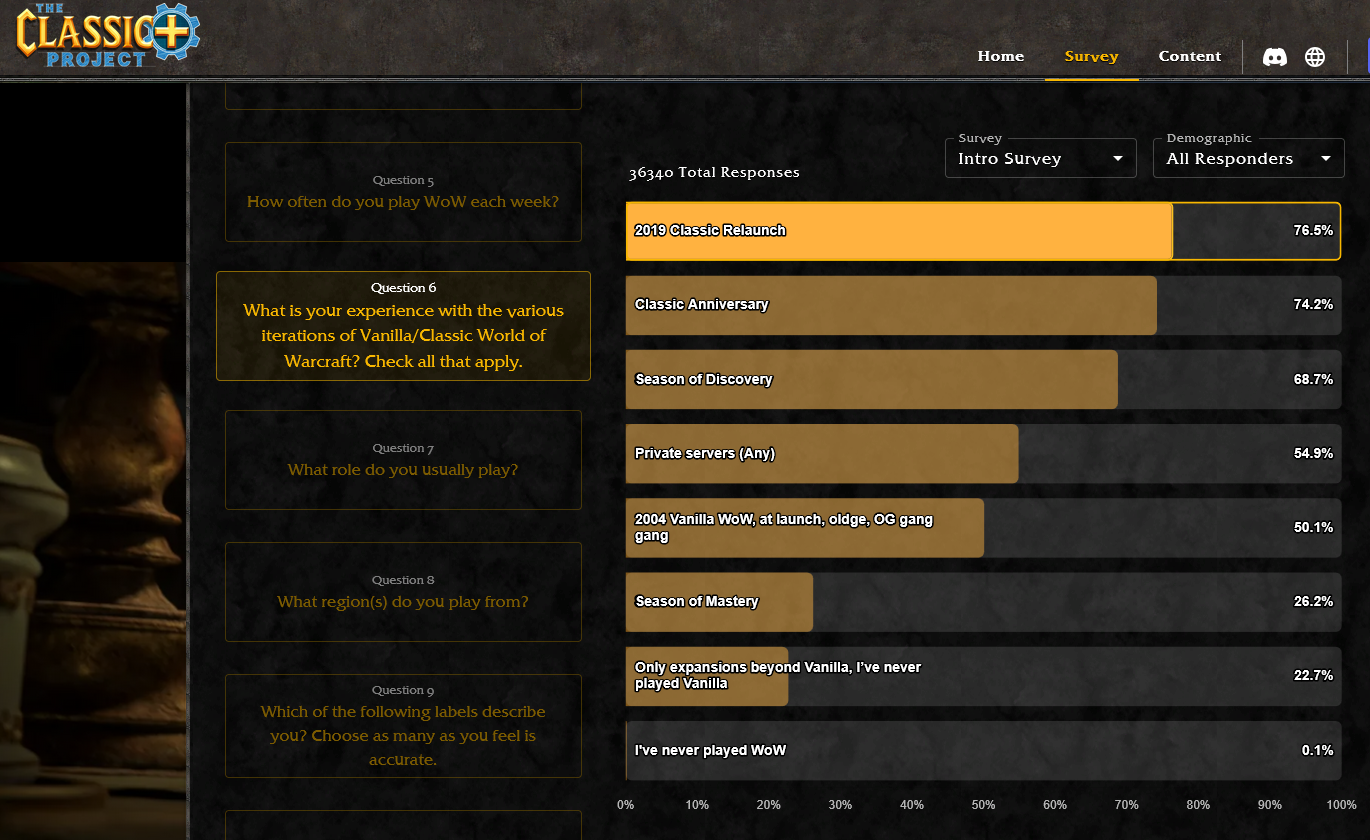Click the 36340 Total Responses text
Screen dimensions: 1370x840
click(x=714, y=173)
